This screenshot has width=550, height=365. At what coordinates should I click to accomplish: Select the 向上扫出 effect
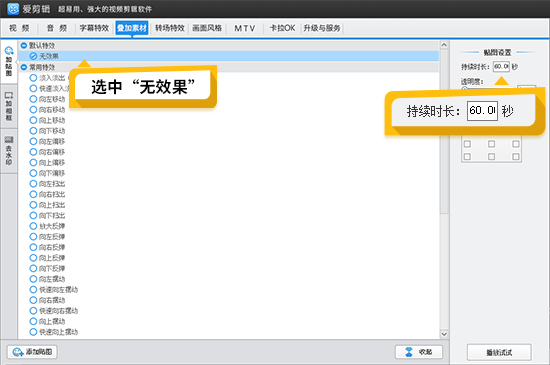point(47,205)
